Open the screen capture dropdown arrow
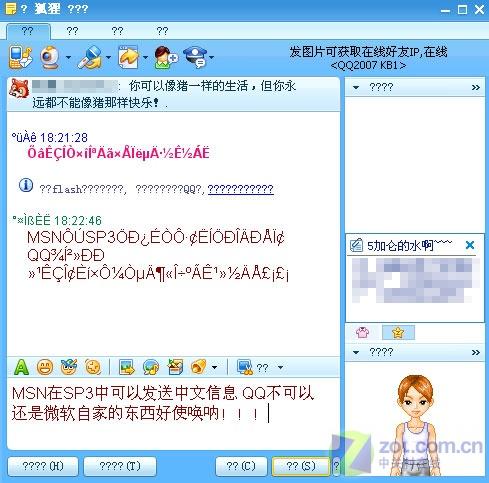The height and width of the screenshot is (483, 489). (x=281, y=368)
